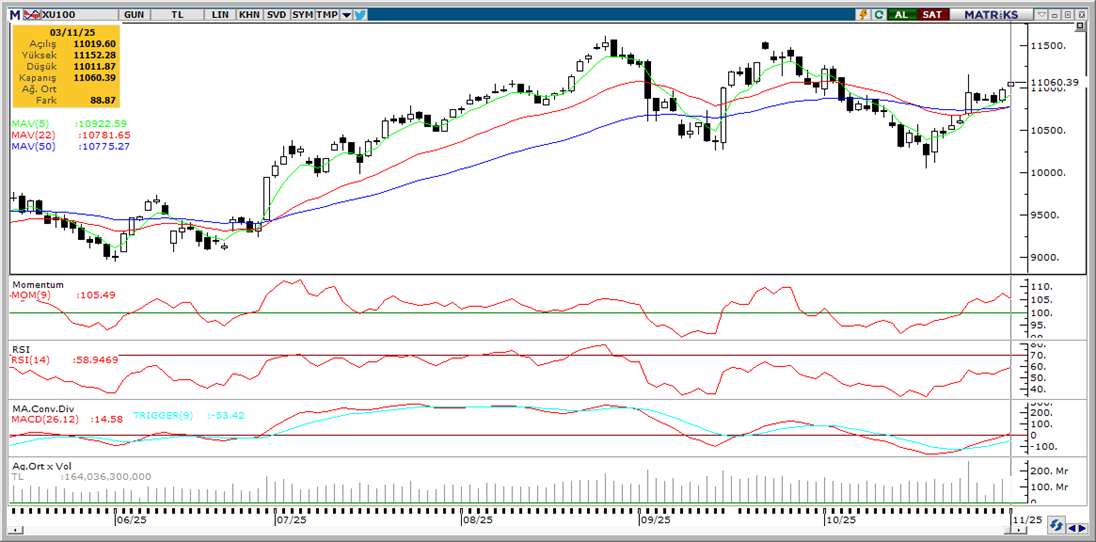The height and width of the screenshot is (542, 1096).
Task: Click the M logo icon in the title bar
Action: [14, 15]
